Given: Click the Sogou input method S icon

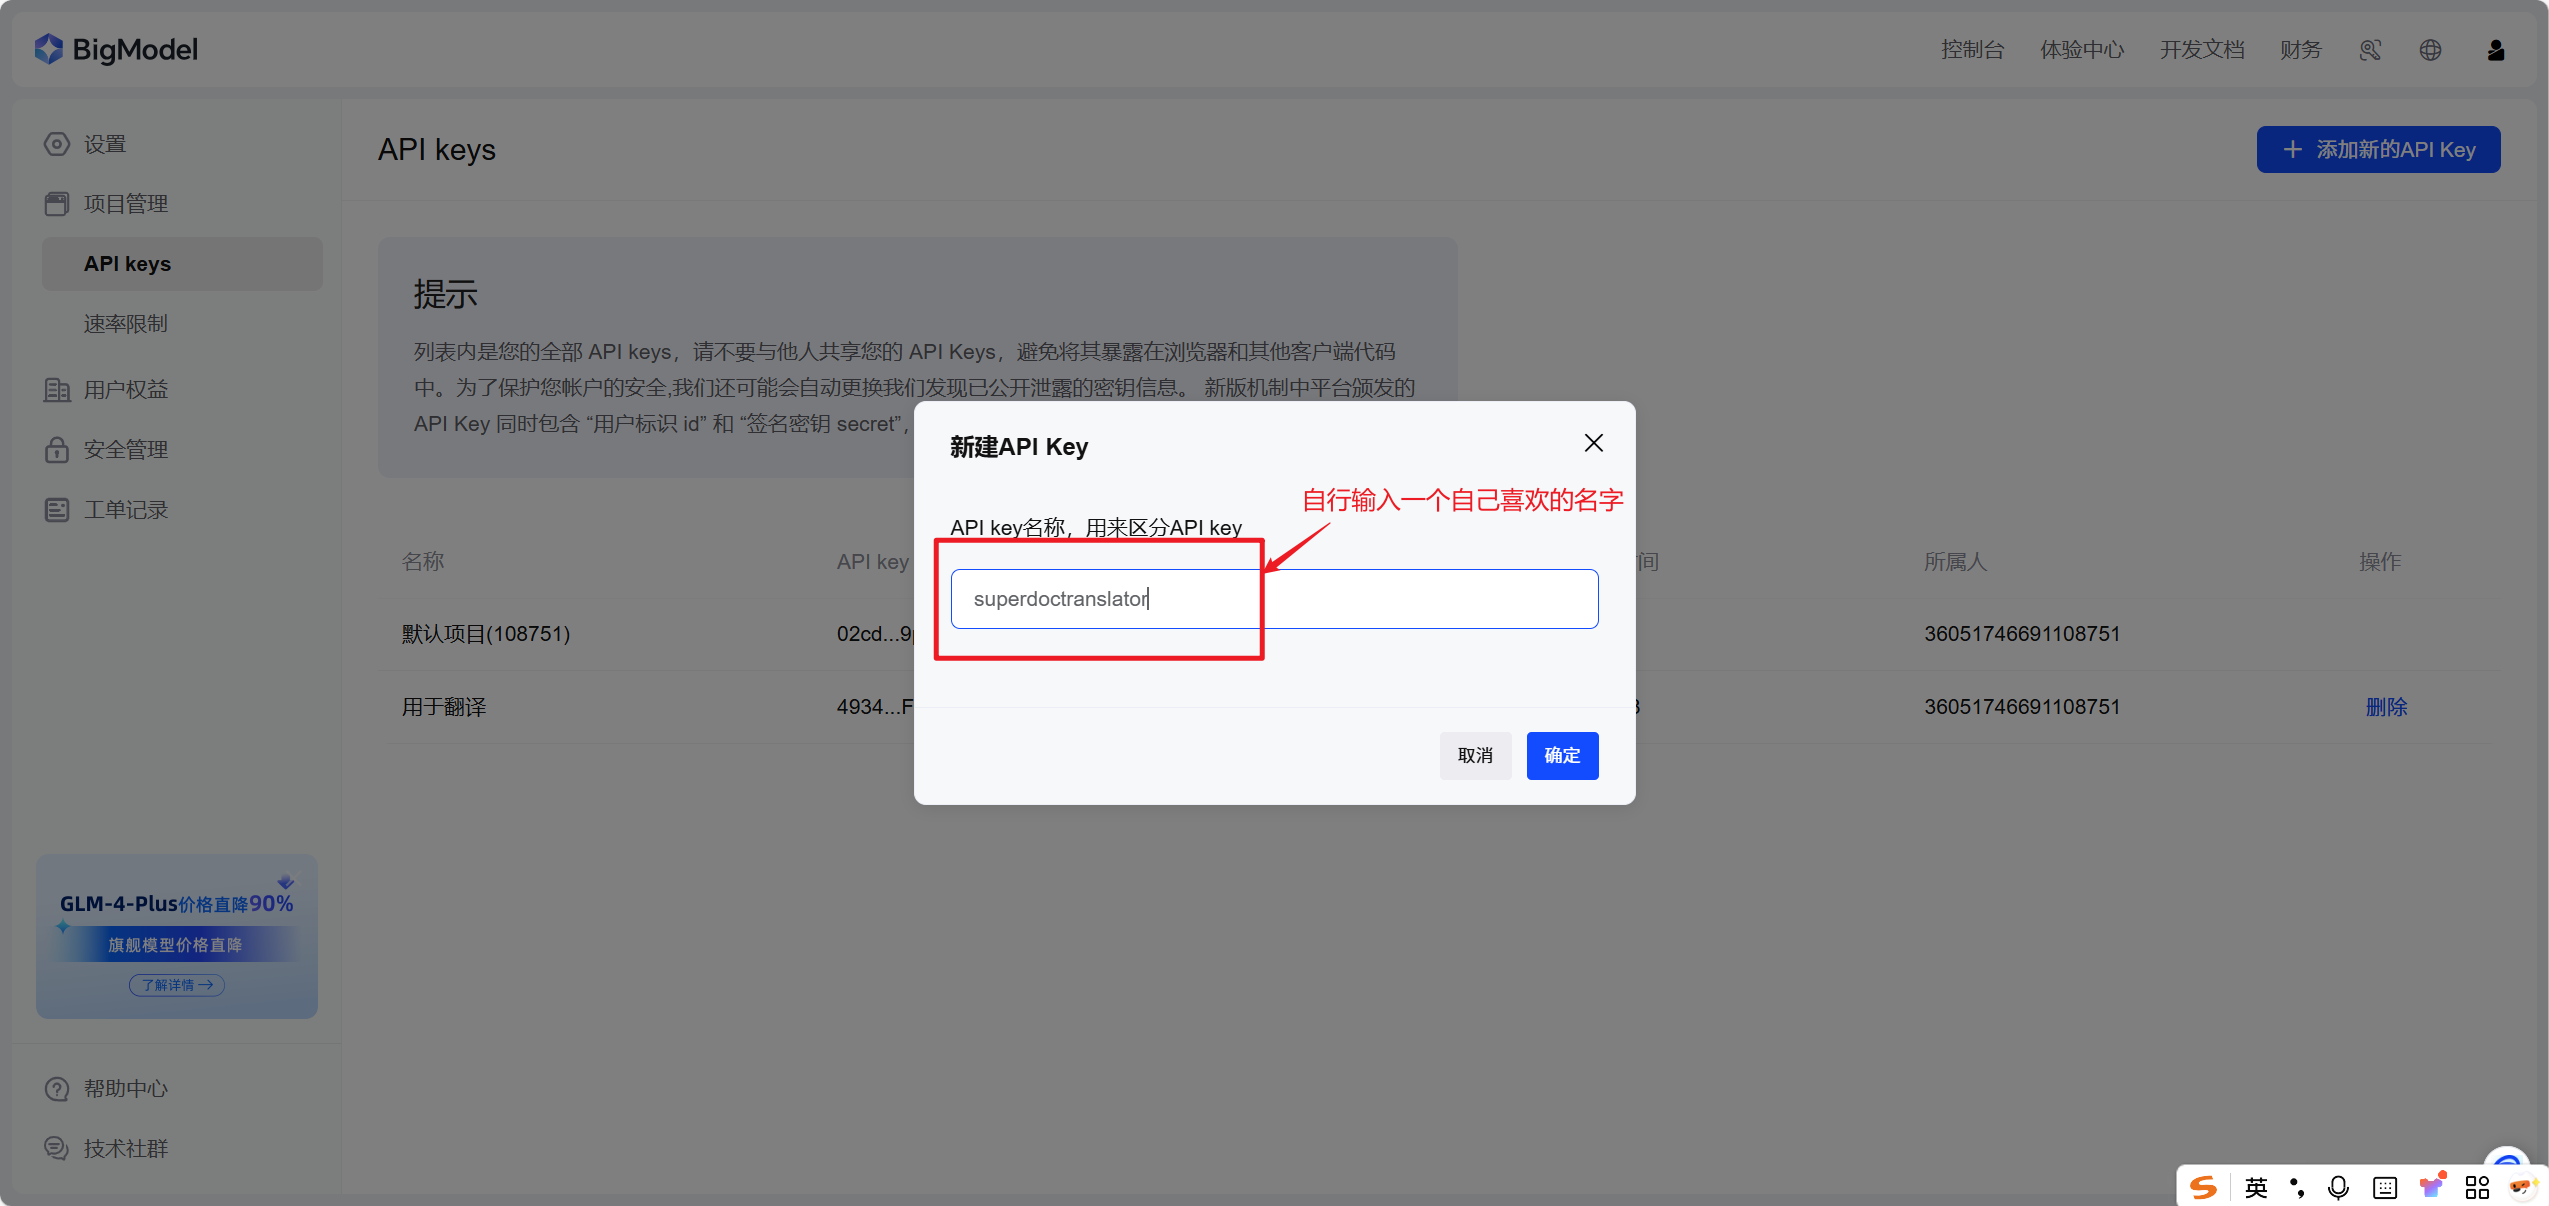Looking at the screenshot, I should coord(2203,1187).
